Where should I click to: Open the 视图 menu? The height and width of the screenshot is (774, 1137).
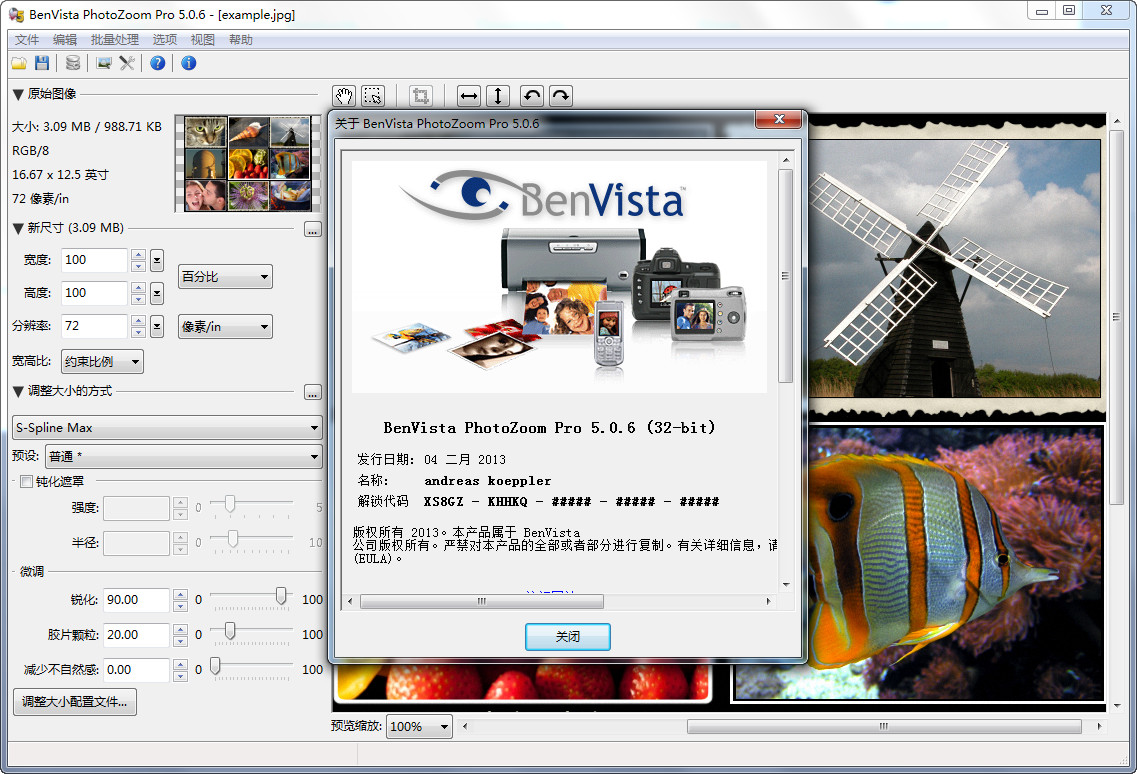pos(203,40)
